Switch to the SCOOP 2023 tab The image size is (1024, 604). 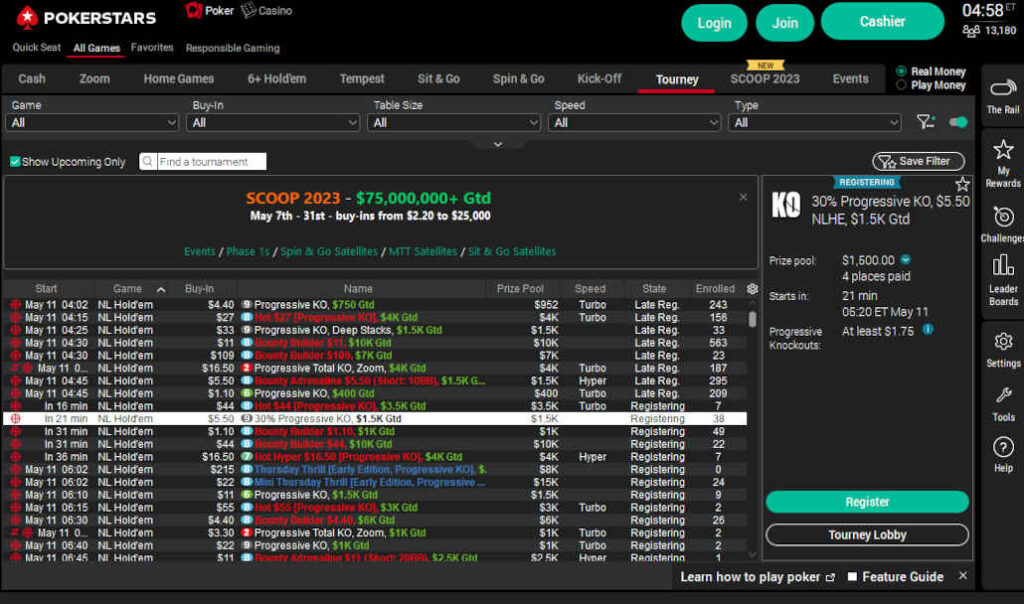(x=764, y=79)
